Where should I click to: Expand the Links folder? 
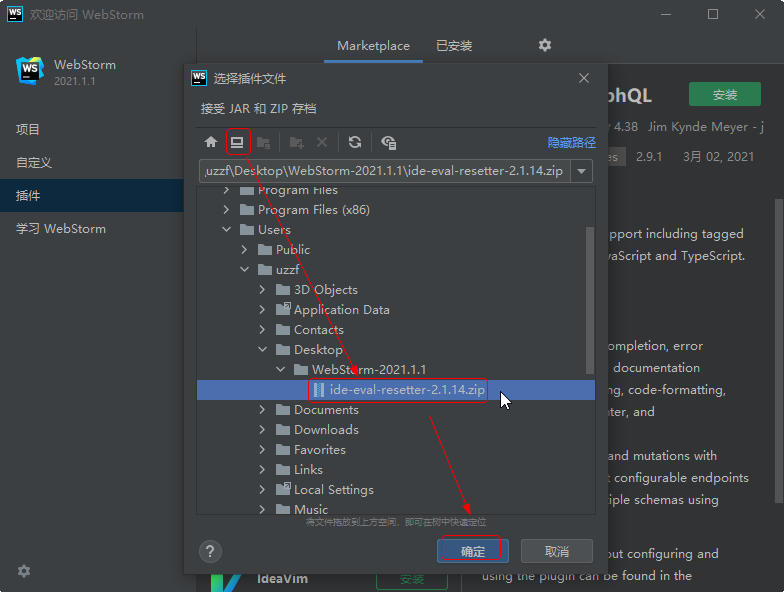click(262, 470)
